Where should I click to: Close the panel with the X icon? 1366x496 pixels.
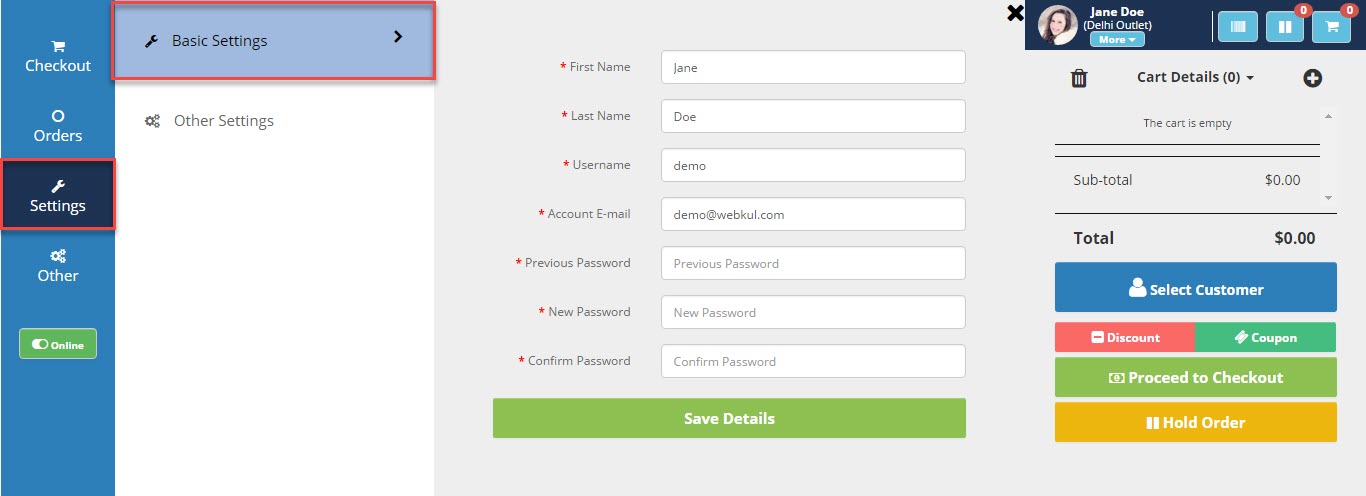click(1015, 13)
